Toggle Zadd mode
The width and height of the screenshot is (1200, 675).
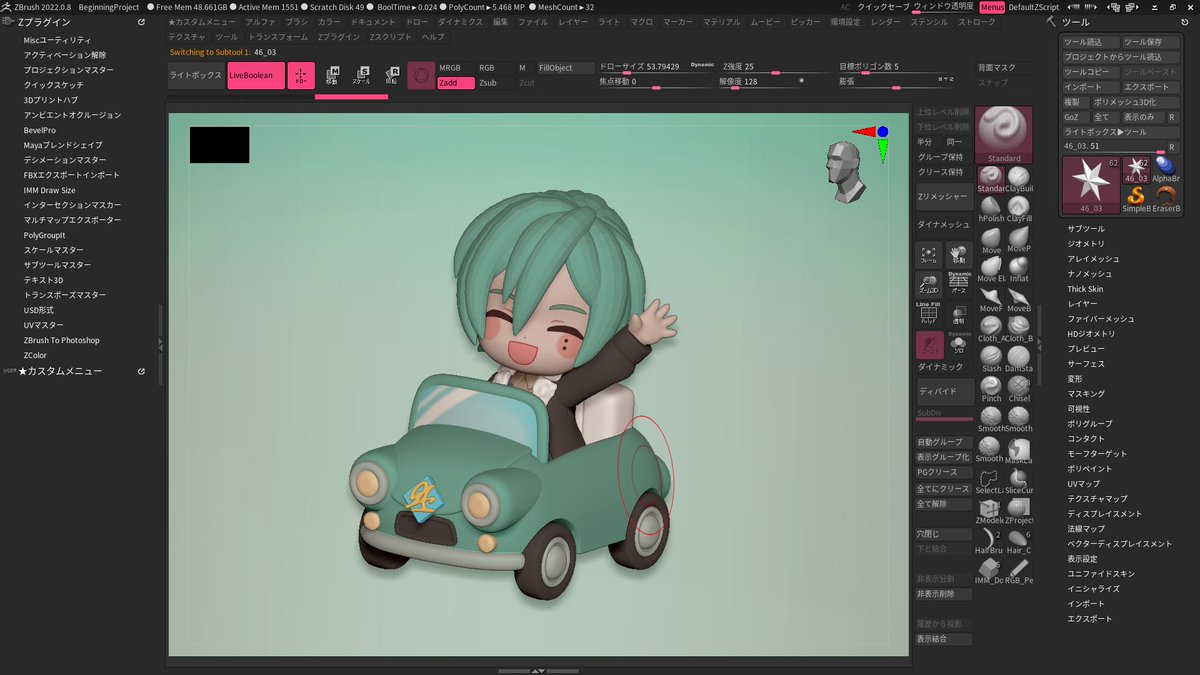pyautogui.click(x=456, y=83)
